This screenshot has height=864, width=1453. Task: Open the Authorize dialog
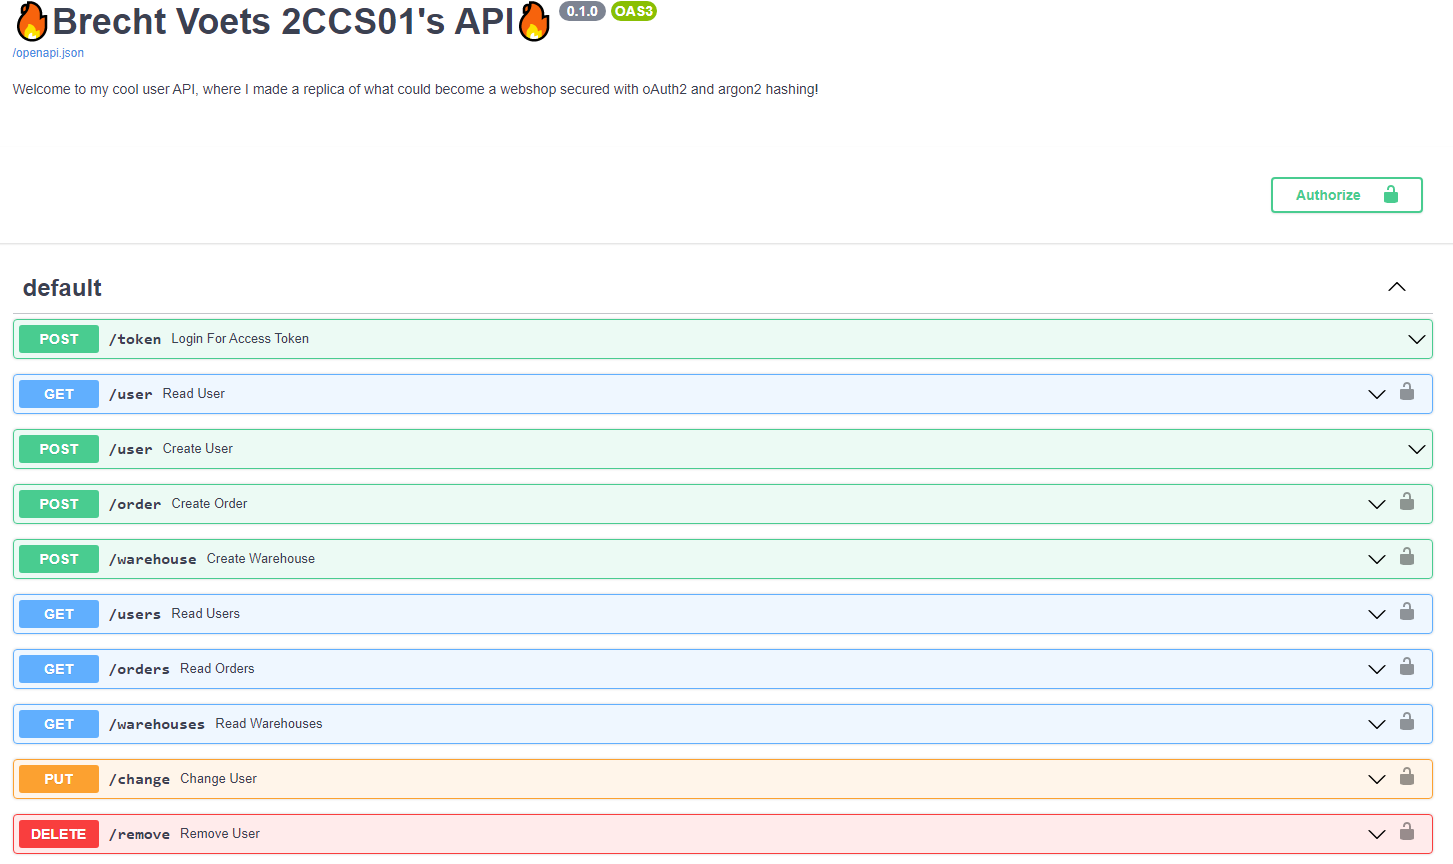point(1327,195)
